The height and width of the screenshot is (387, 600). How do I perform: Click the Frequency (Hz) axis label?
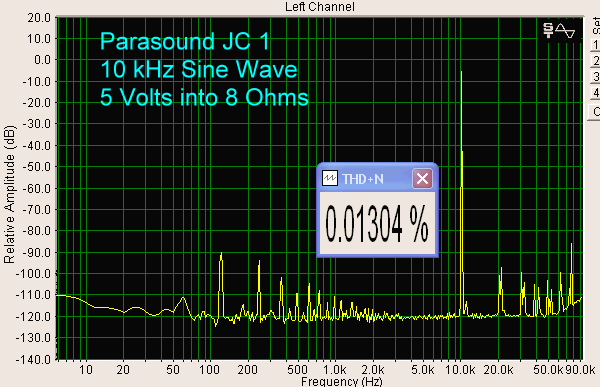341,382
